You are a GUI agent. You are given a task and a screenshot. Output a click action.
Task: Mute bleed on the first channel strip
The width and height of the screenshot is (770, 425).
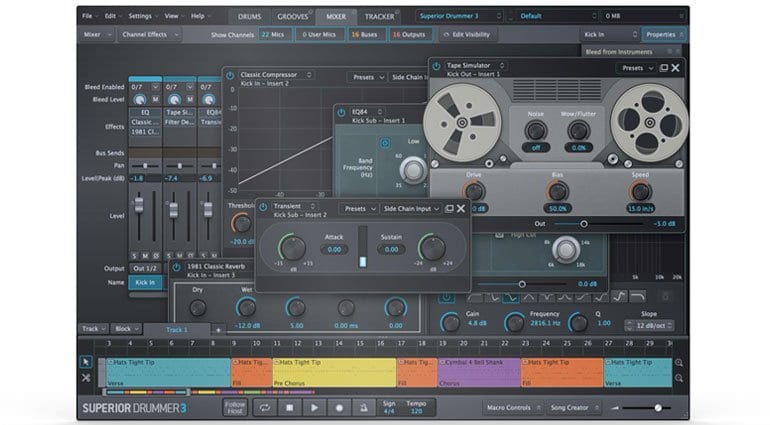pyautogui.click(x=156, y=100)
